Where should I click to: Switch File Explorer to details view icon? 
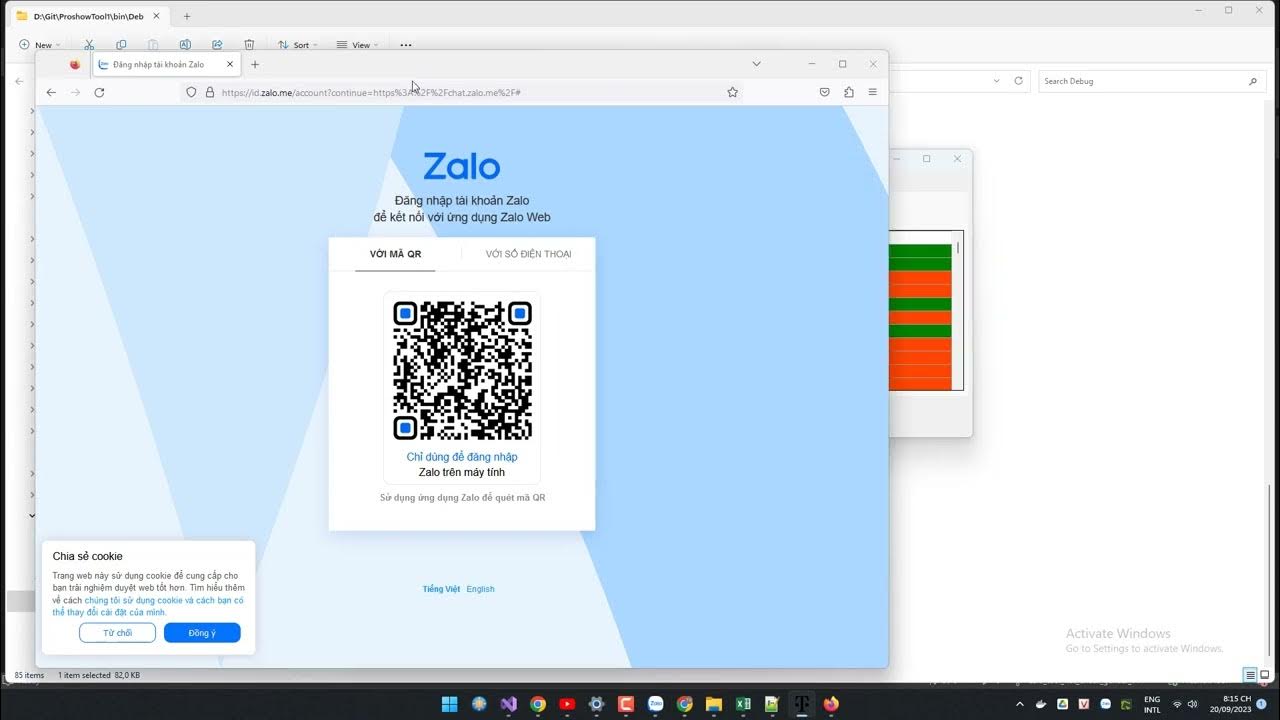coord(1250,675)
